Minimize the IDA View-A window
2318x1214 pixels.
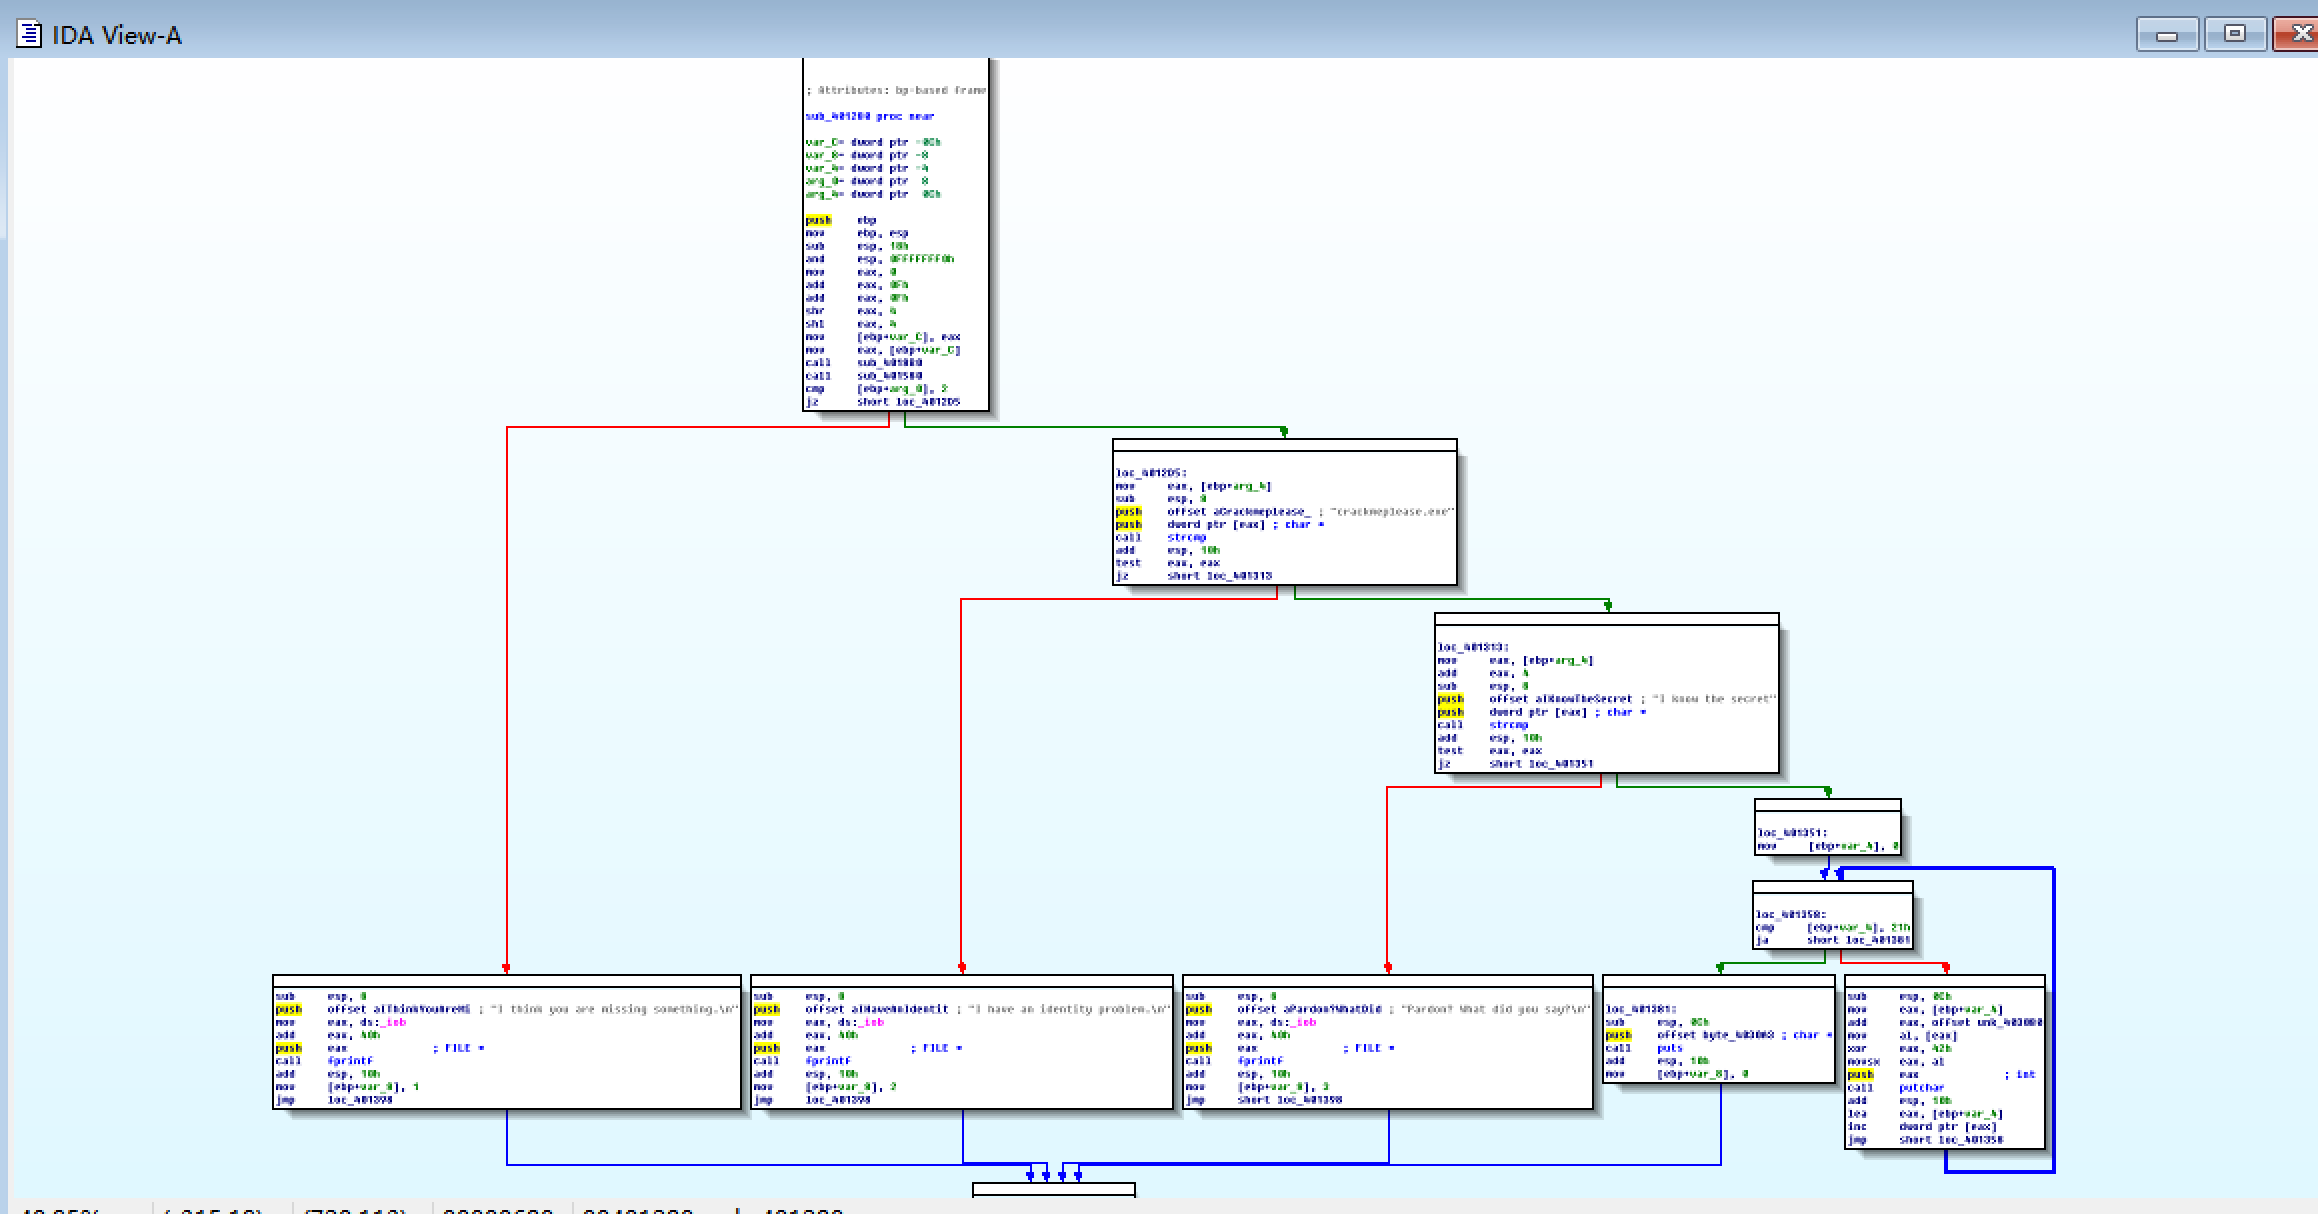pyautogui.click(x=2166, y=35)
